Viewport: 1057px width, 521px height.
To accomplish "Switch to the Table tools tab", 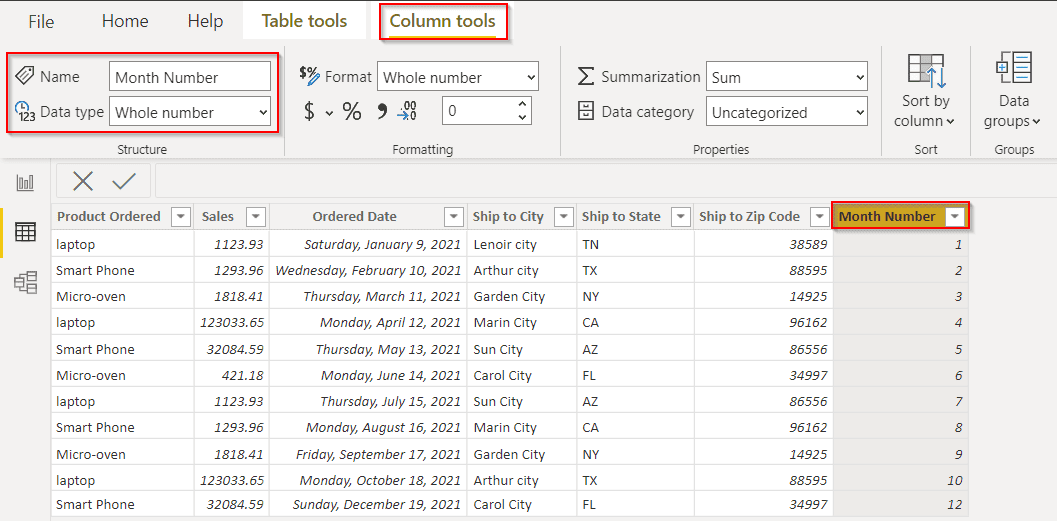I will point(305,21).
